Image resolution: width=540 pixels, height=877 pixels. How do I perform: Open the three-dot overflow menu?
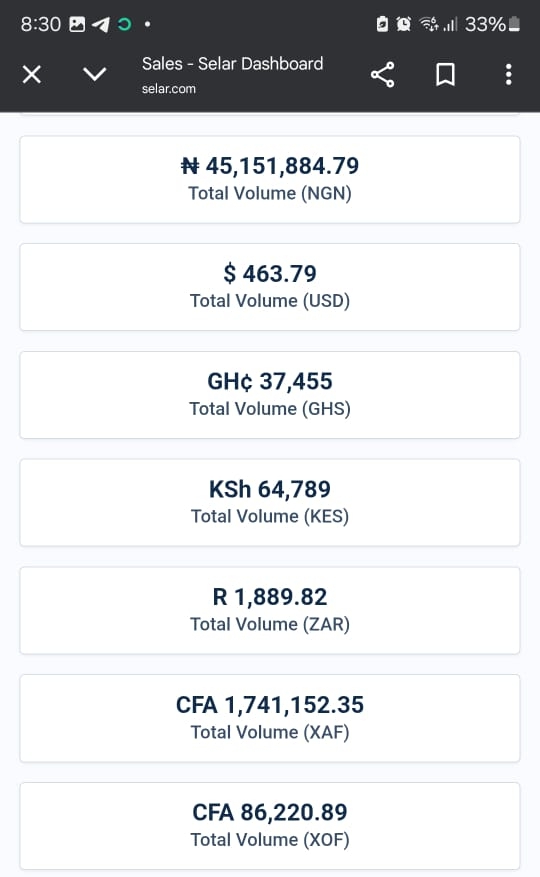pos(508,74)
